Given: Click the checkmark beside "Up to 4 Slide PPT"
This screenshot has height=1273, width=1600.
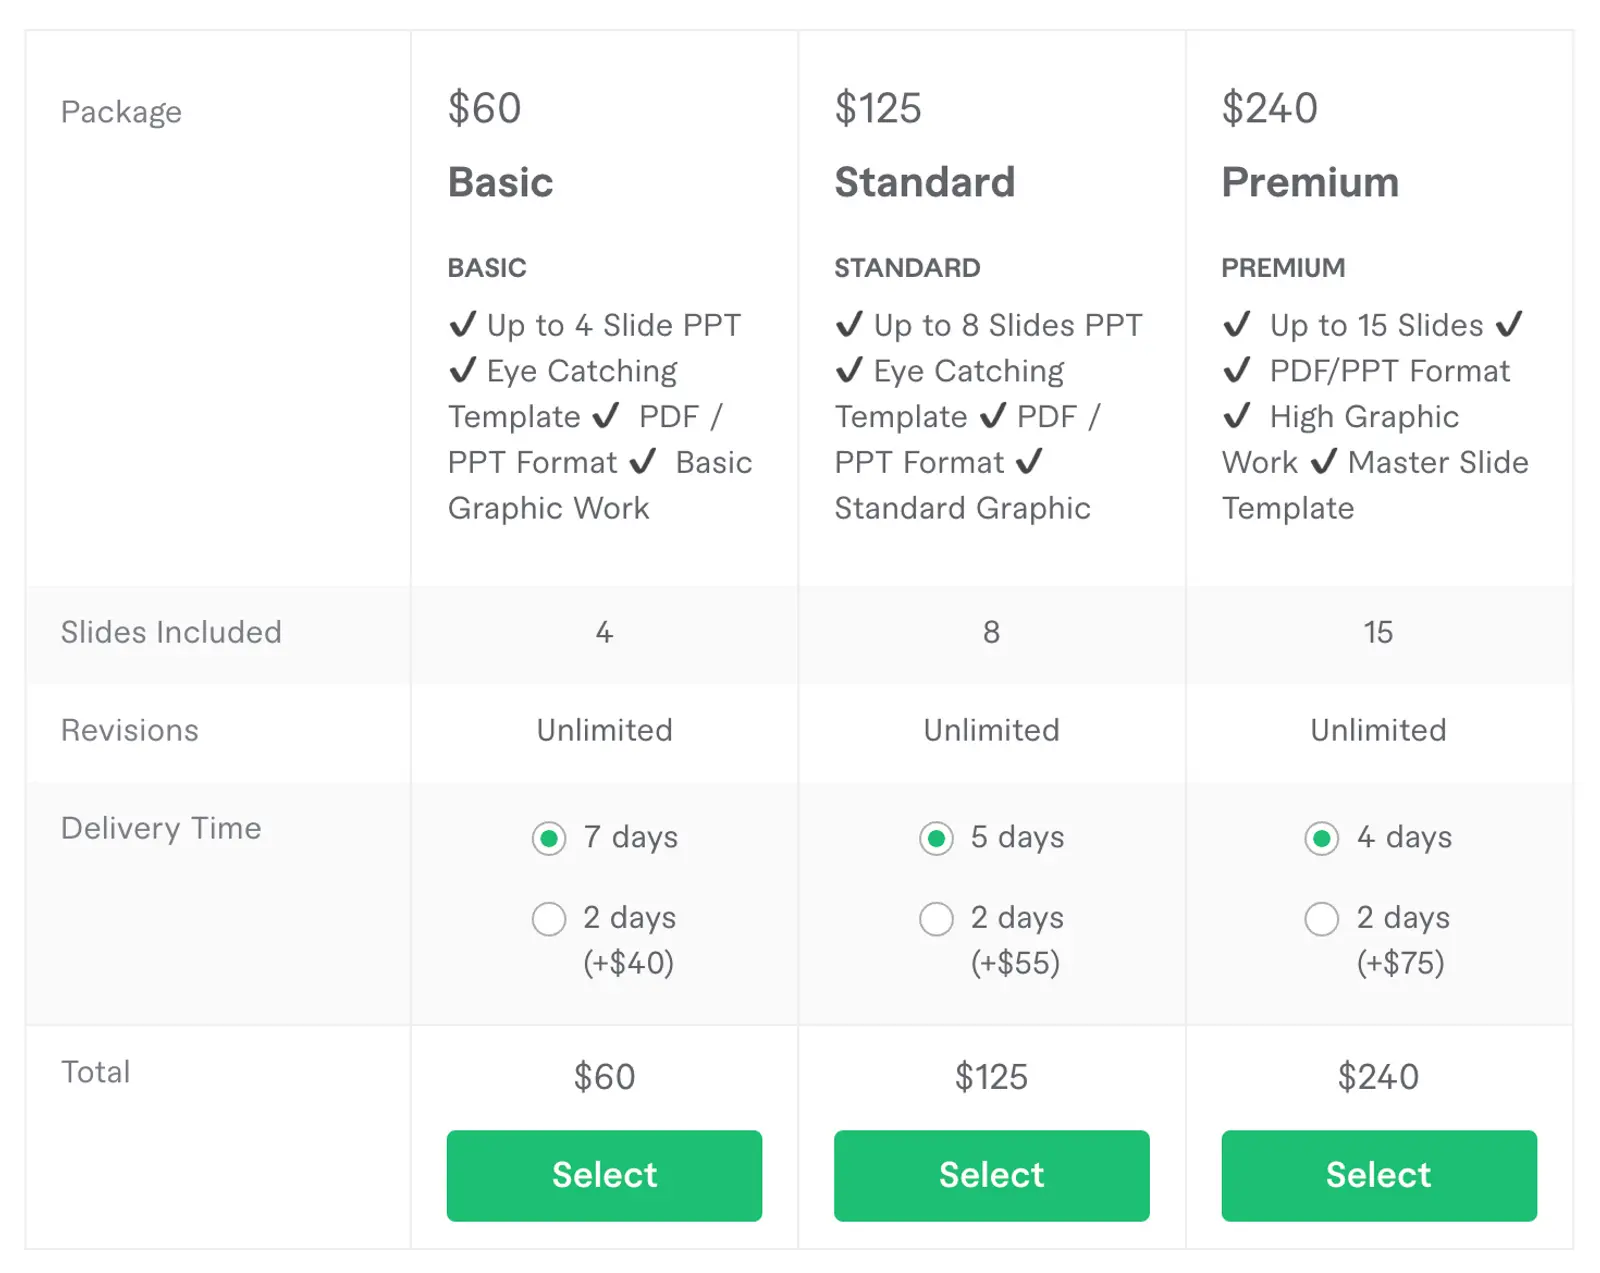Looking at the screenshot, I should coord(463,324).
